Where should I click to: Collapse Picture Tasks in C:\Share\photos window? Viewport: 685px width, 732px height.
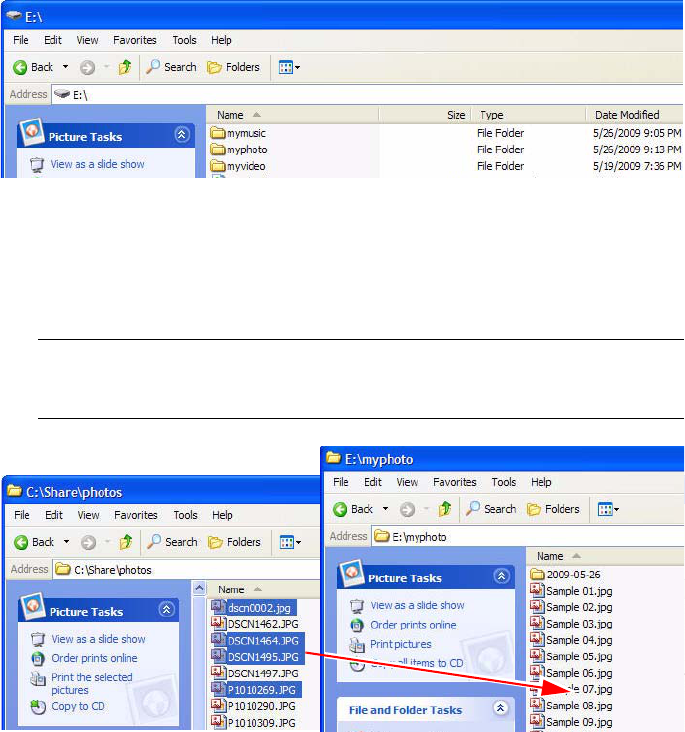(166, 609)
